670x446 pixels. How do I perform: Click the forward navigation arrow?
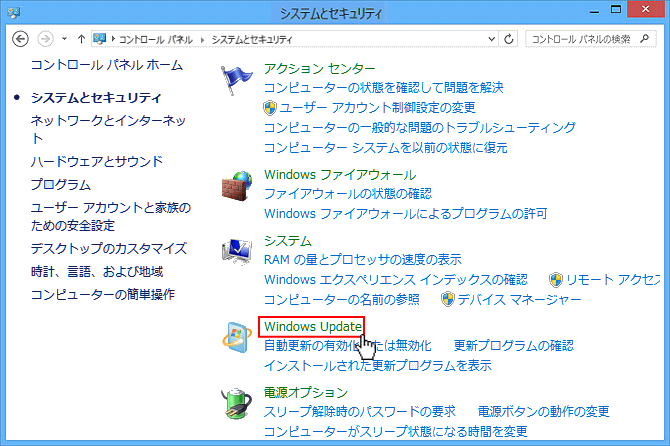click(45, 39)
